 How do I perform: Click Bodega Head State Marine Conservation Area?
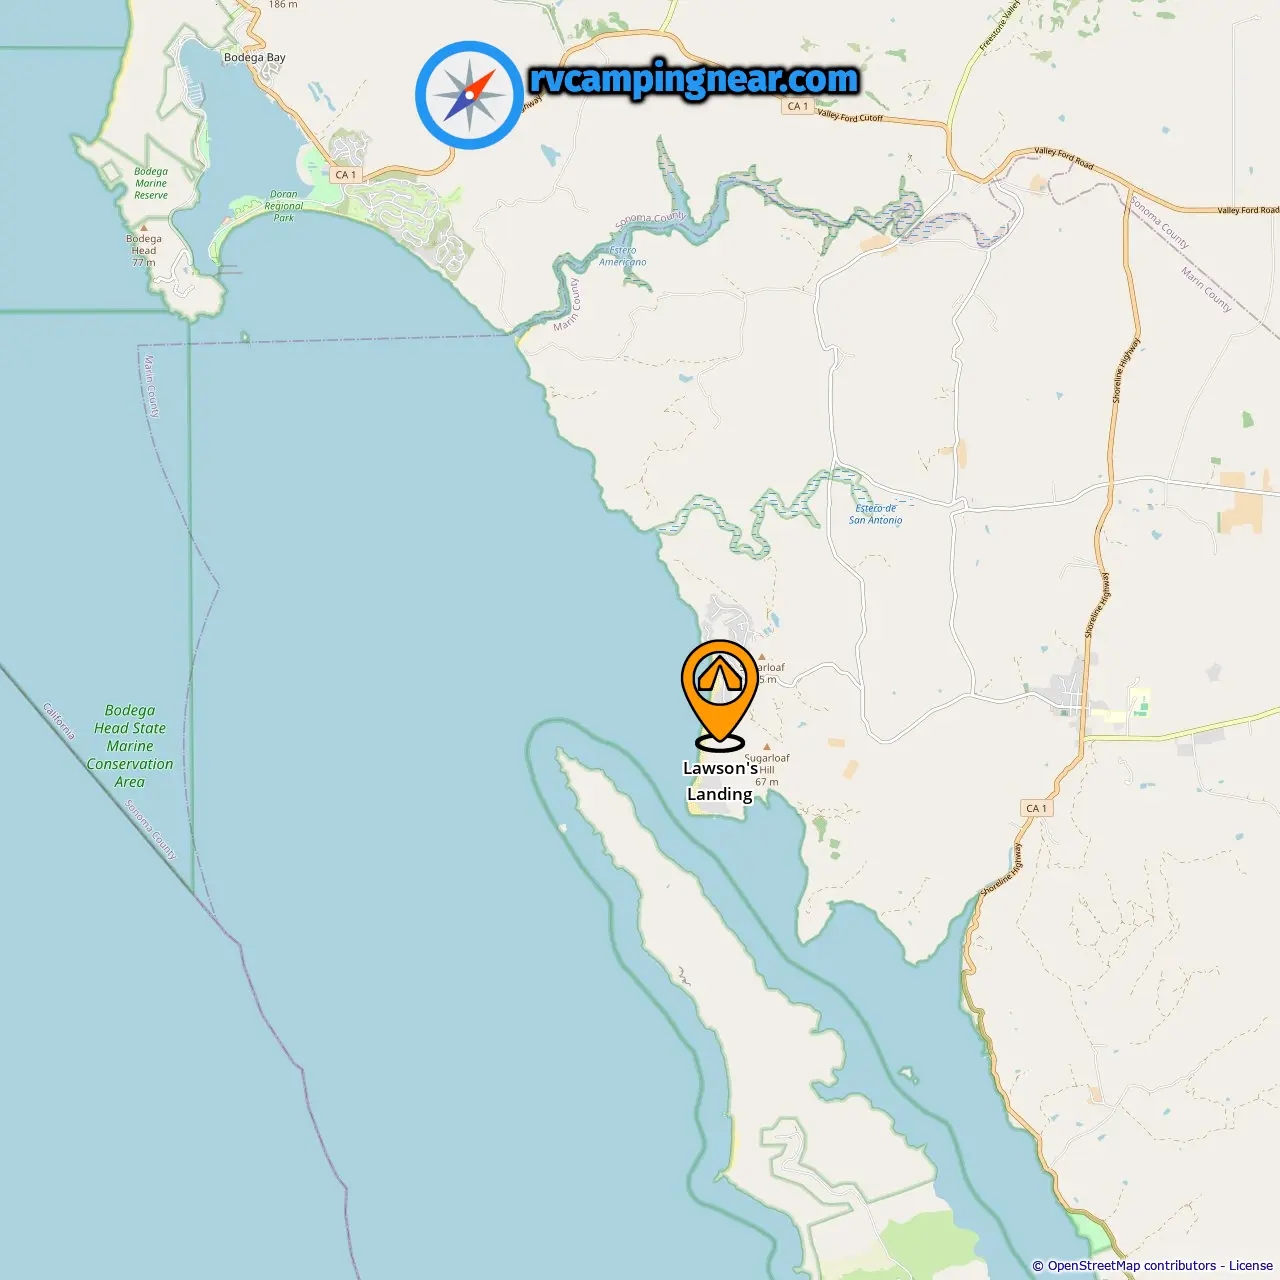(x=130, y=746)
